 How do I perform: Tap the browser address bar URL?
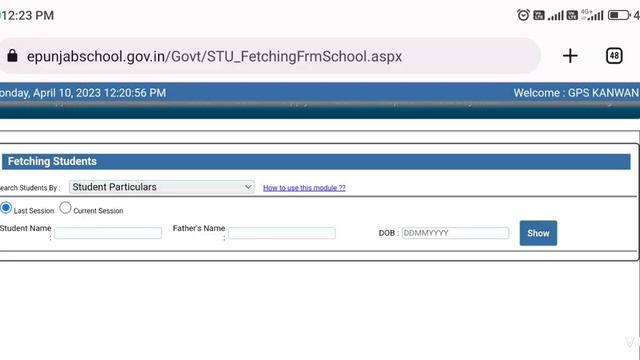[214, 56]
